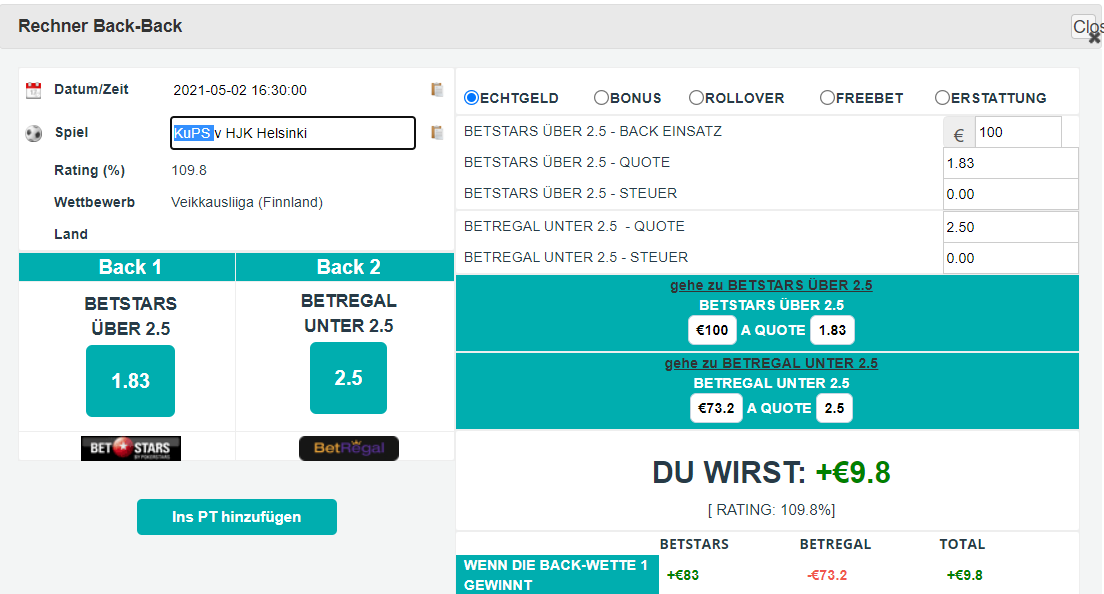Click the Back 2 column header

pyautogui.click(x=345, y=267)
